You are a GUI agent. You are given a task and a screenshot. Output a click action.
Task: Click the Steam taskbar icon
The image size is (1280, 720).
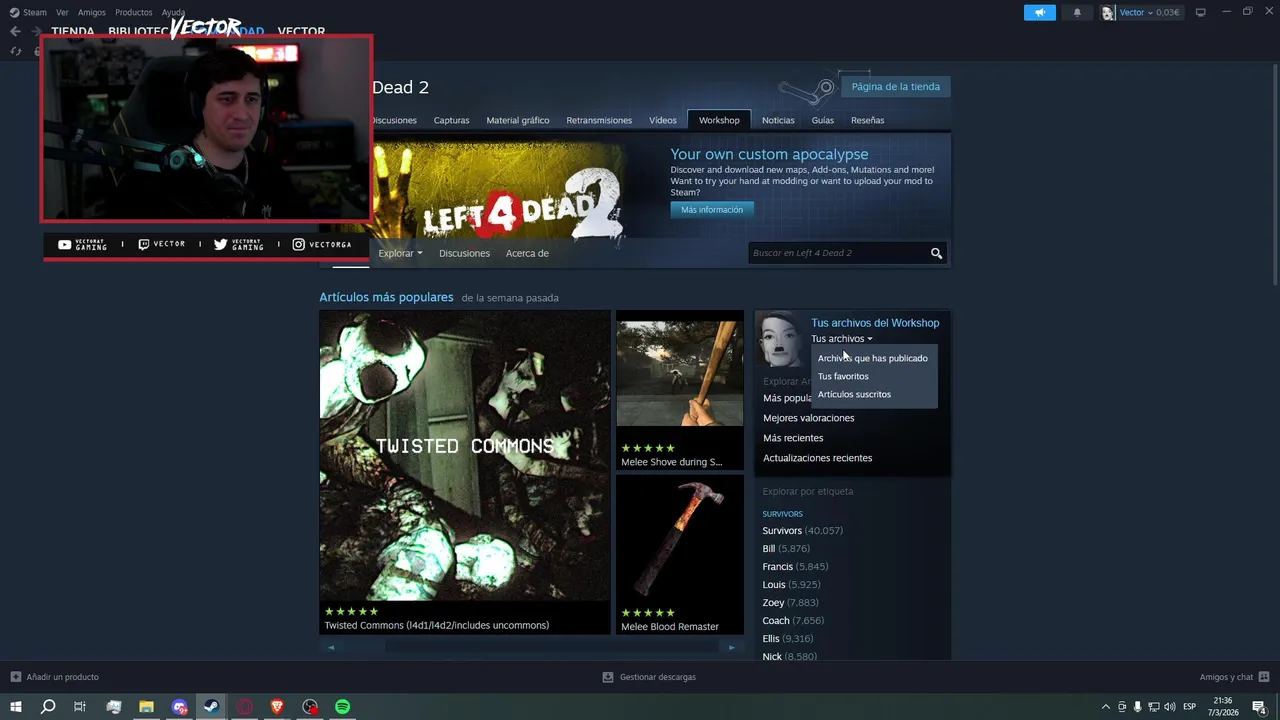211,707
